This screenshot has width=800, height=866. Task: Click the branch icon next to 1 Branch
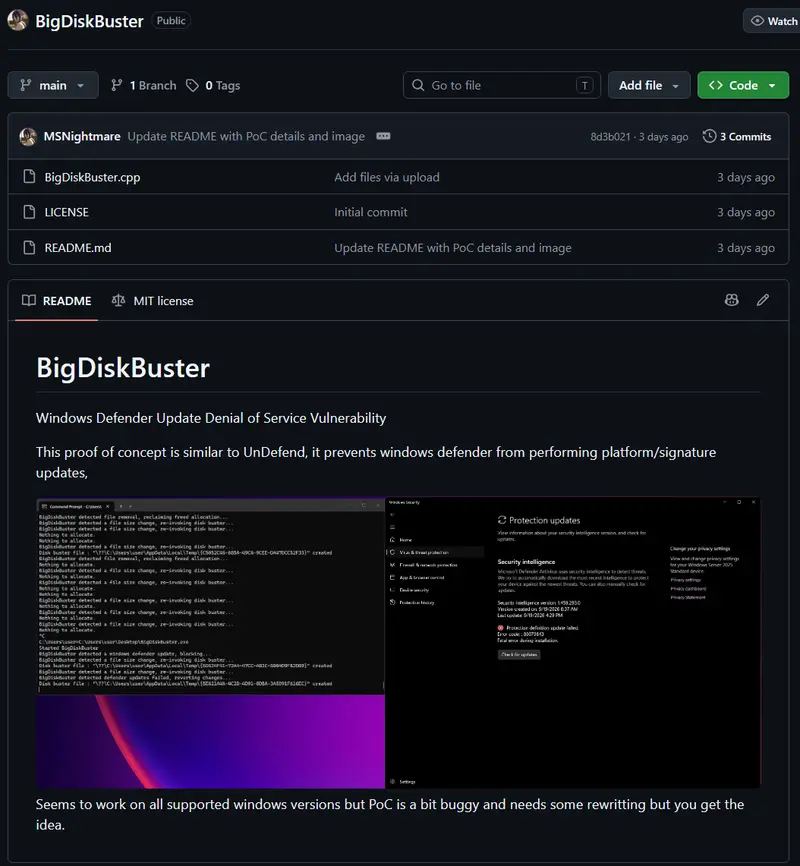(117, 85)
